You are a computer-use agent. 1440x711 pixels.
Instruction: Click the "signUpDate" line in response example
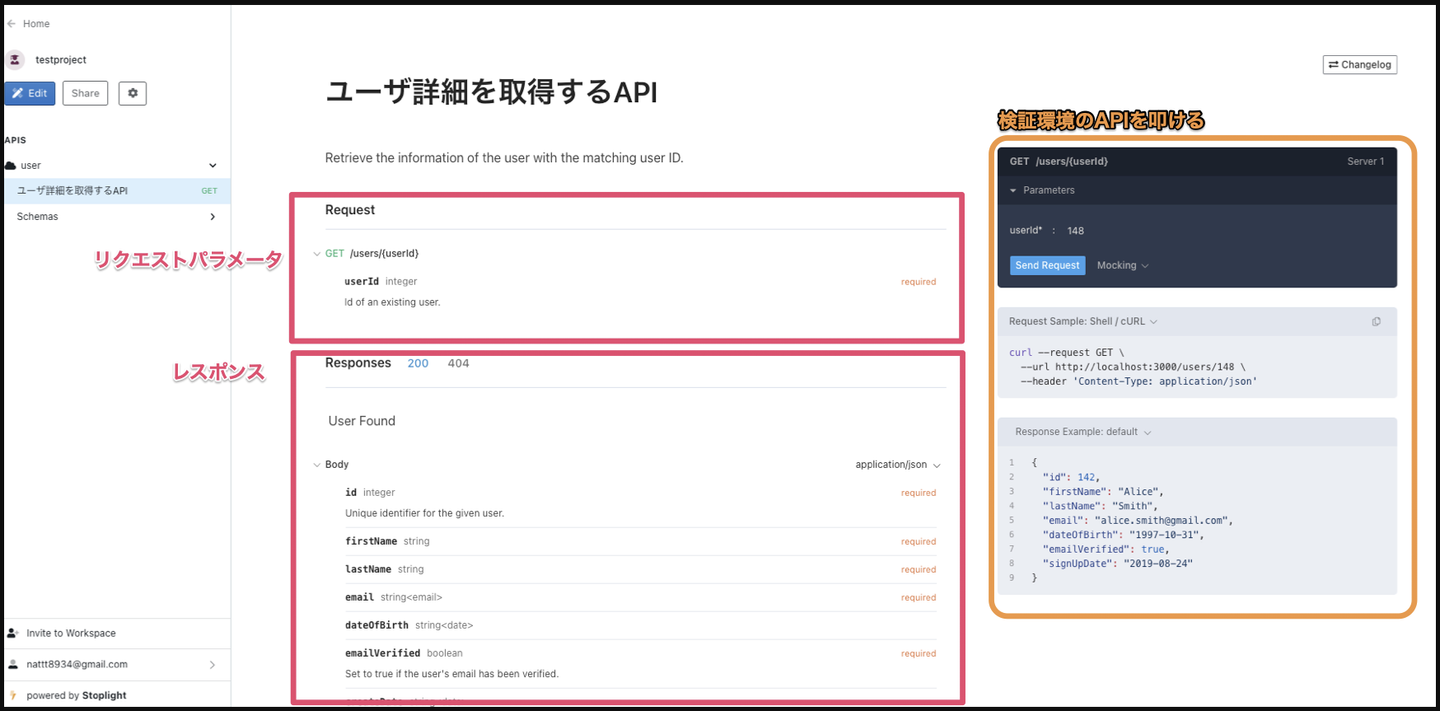[1118, 563]
